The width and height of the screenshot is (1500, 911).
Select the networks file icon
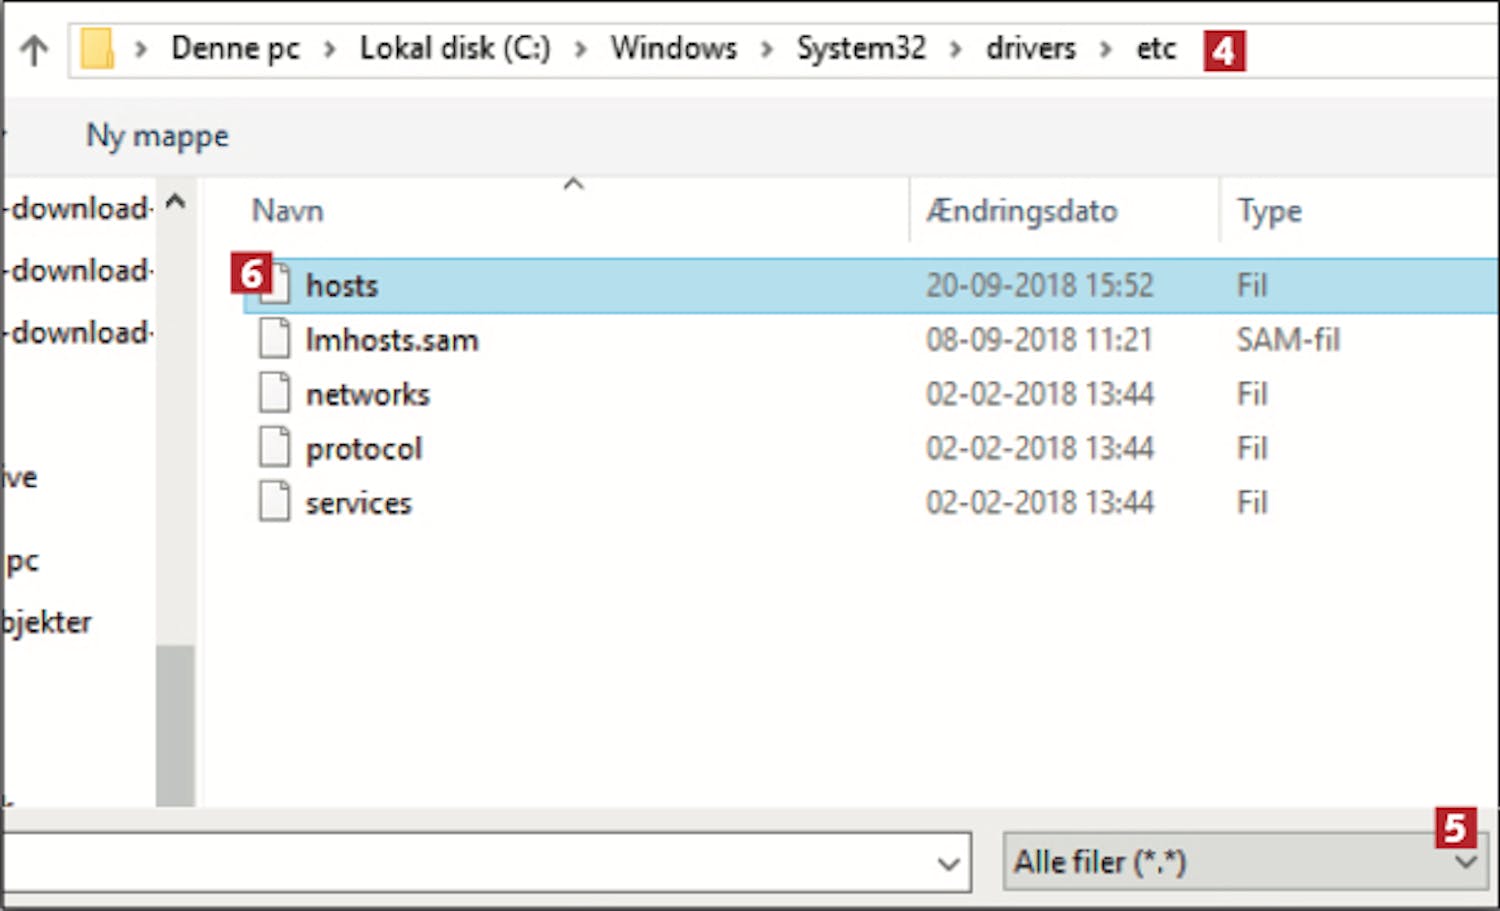point(274,393)
